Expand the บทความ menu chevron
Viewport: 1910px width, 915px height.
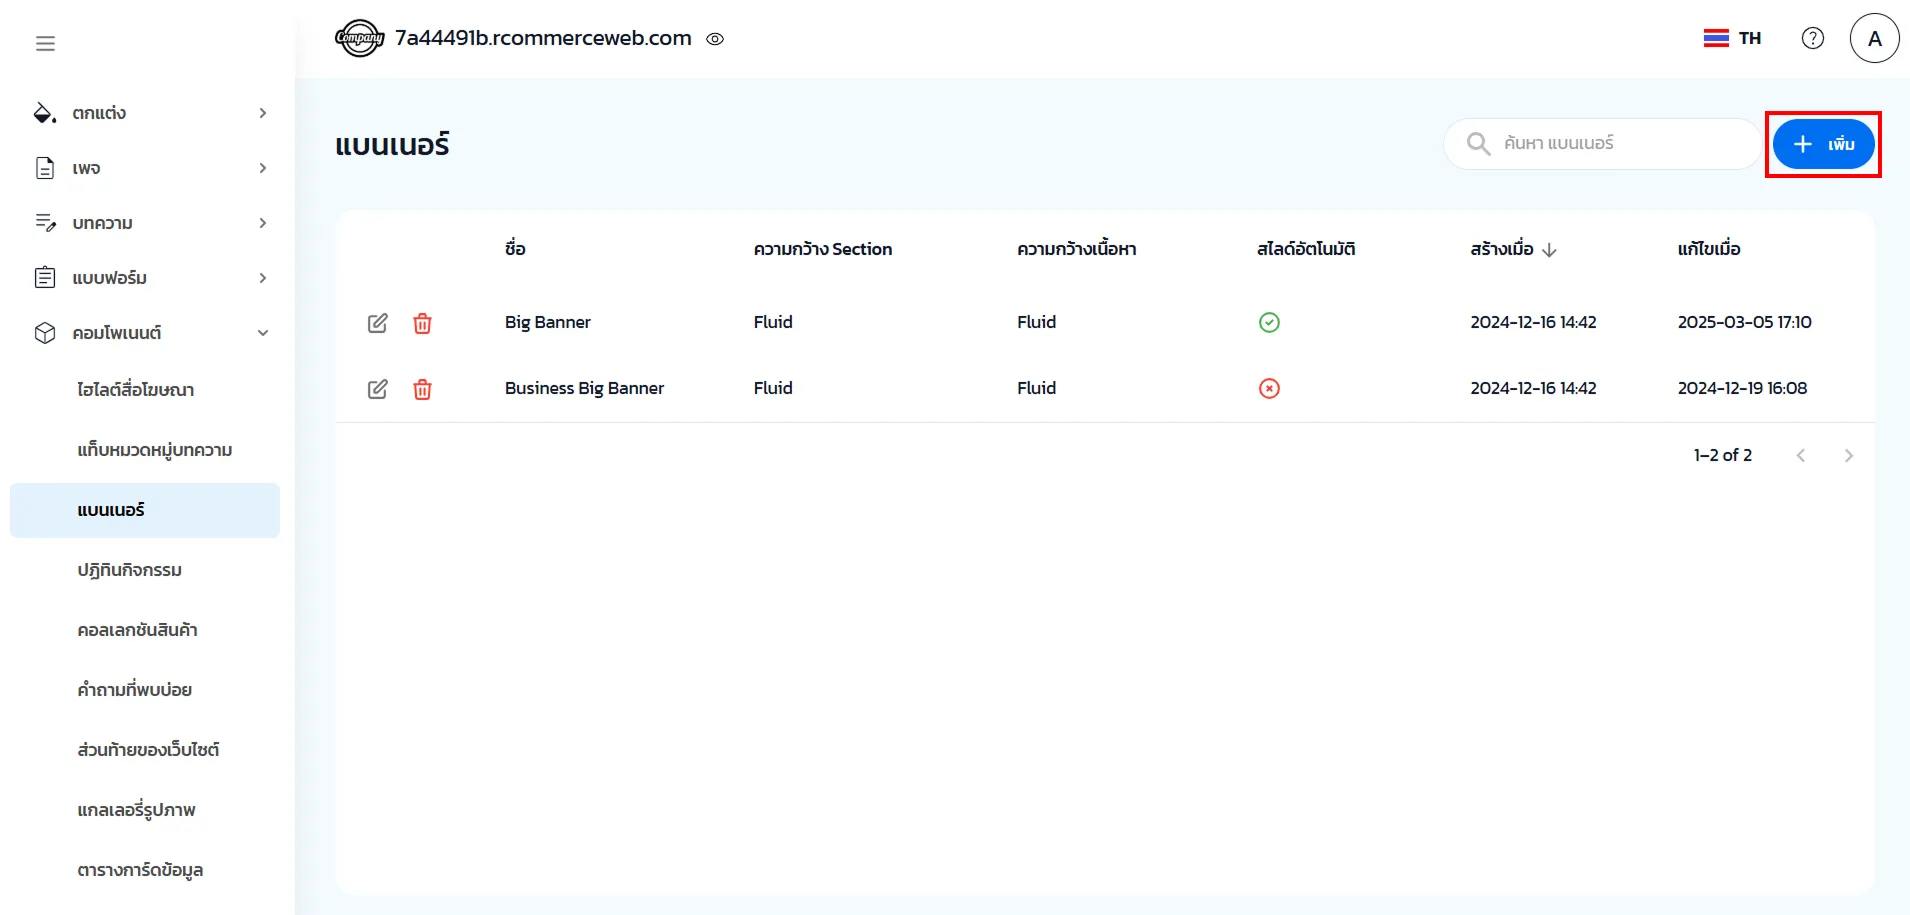point(263,223)
